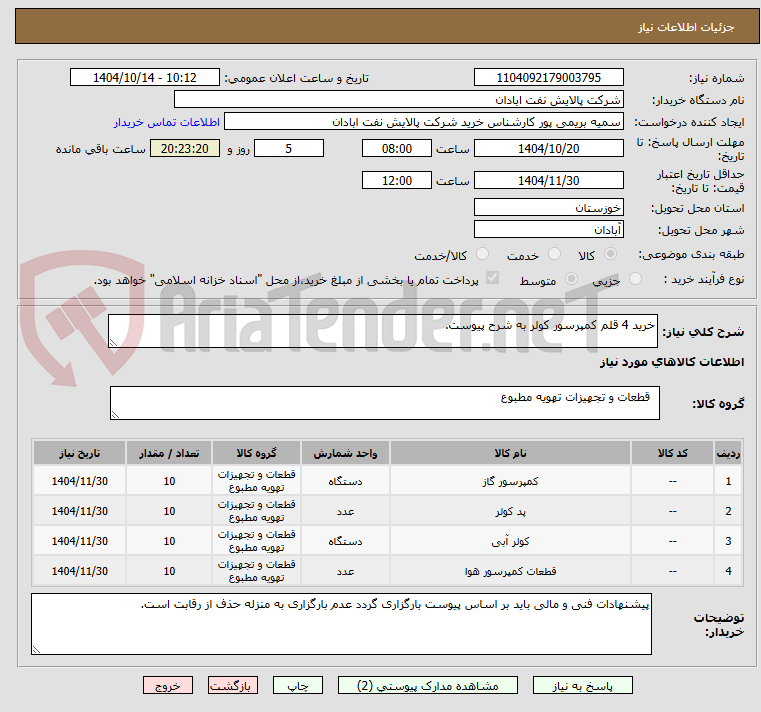This screenshot has height=712, width=761.
Task: Click the ایجاد کننده درخواست field
Action: click(x=424, y=122)
